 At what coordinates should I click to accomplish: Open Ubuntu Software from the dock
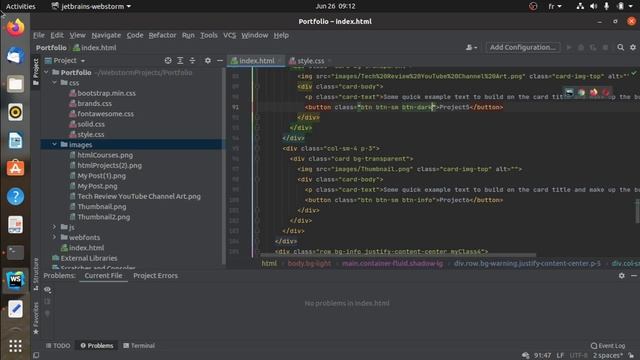[x=15, y=168]
